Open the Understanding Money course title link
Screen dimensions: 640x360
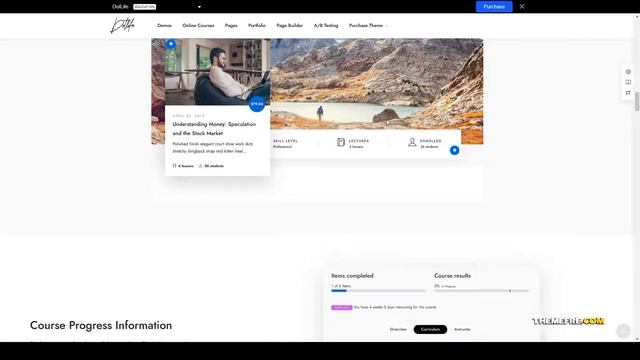[214, 129]
